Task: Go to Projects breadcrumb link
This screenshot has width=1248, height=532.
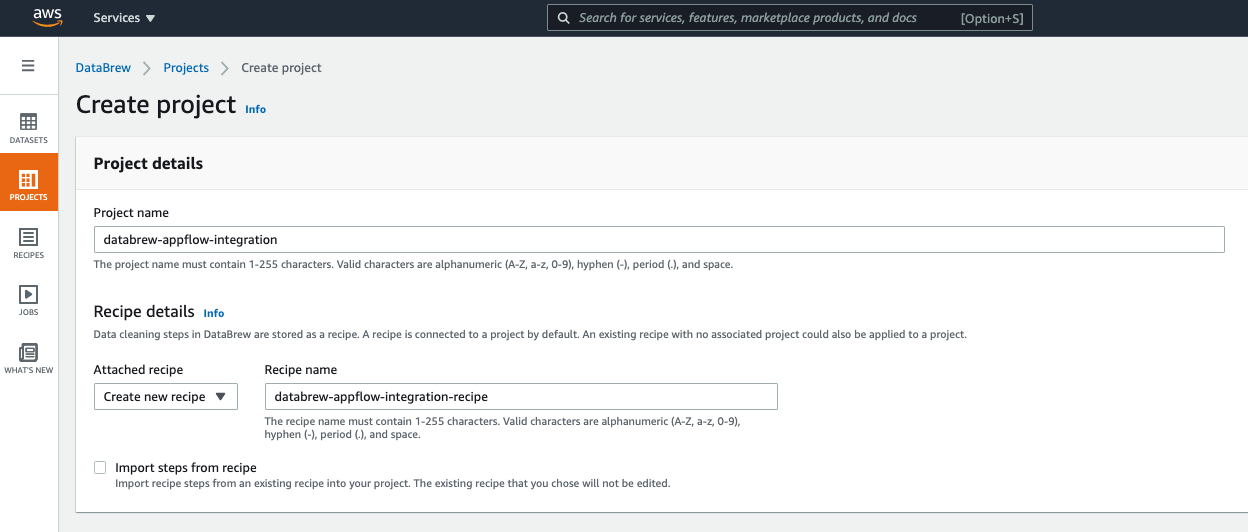Action: coord(186,68)
